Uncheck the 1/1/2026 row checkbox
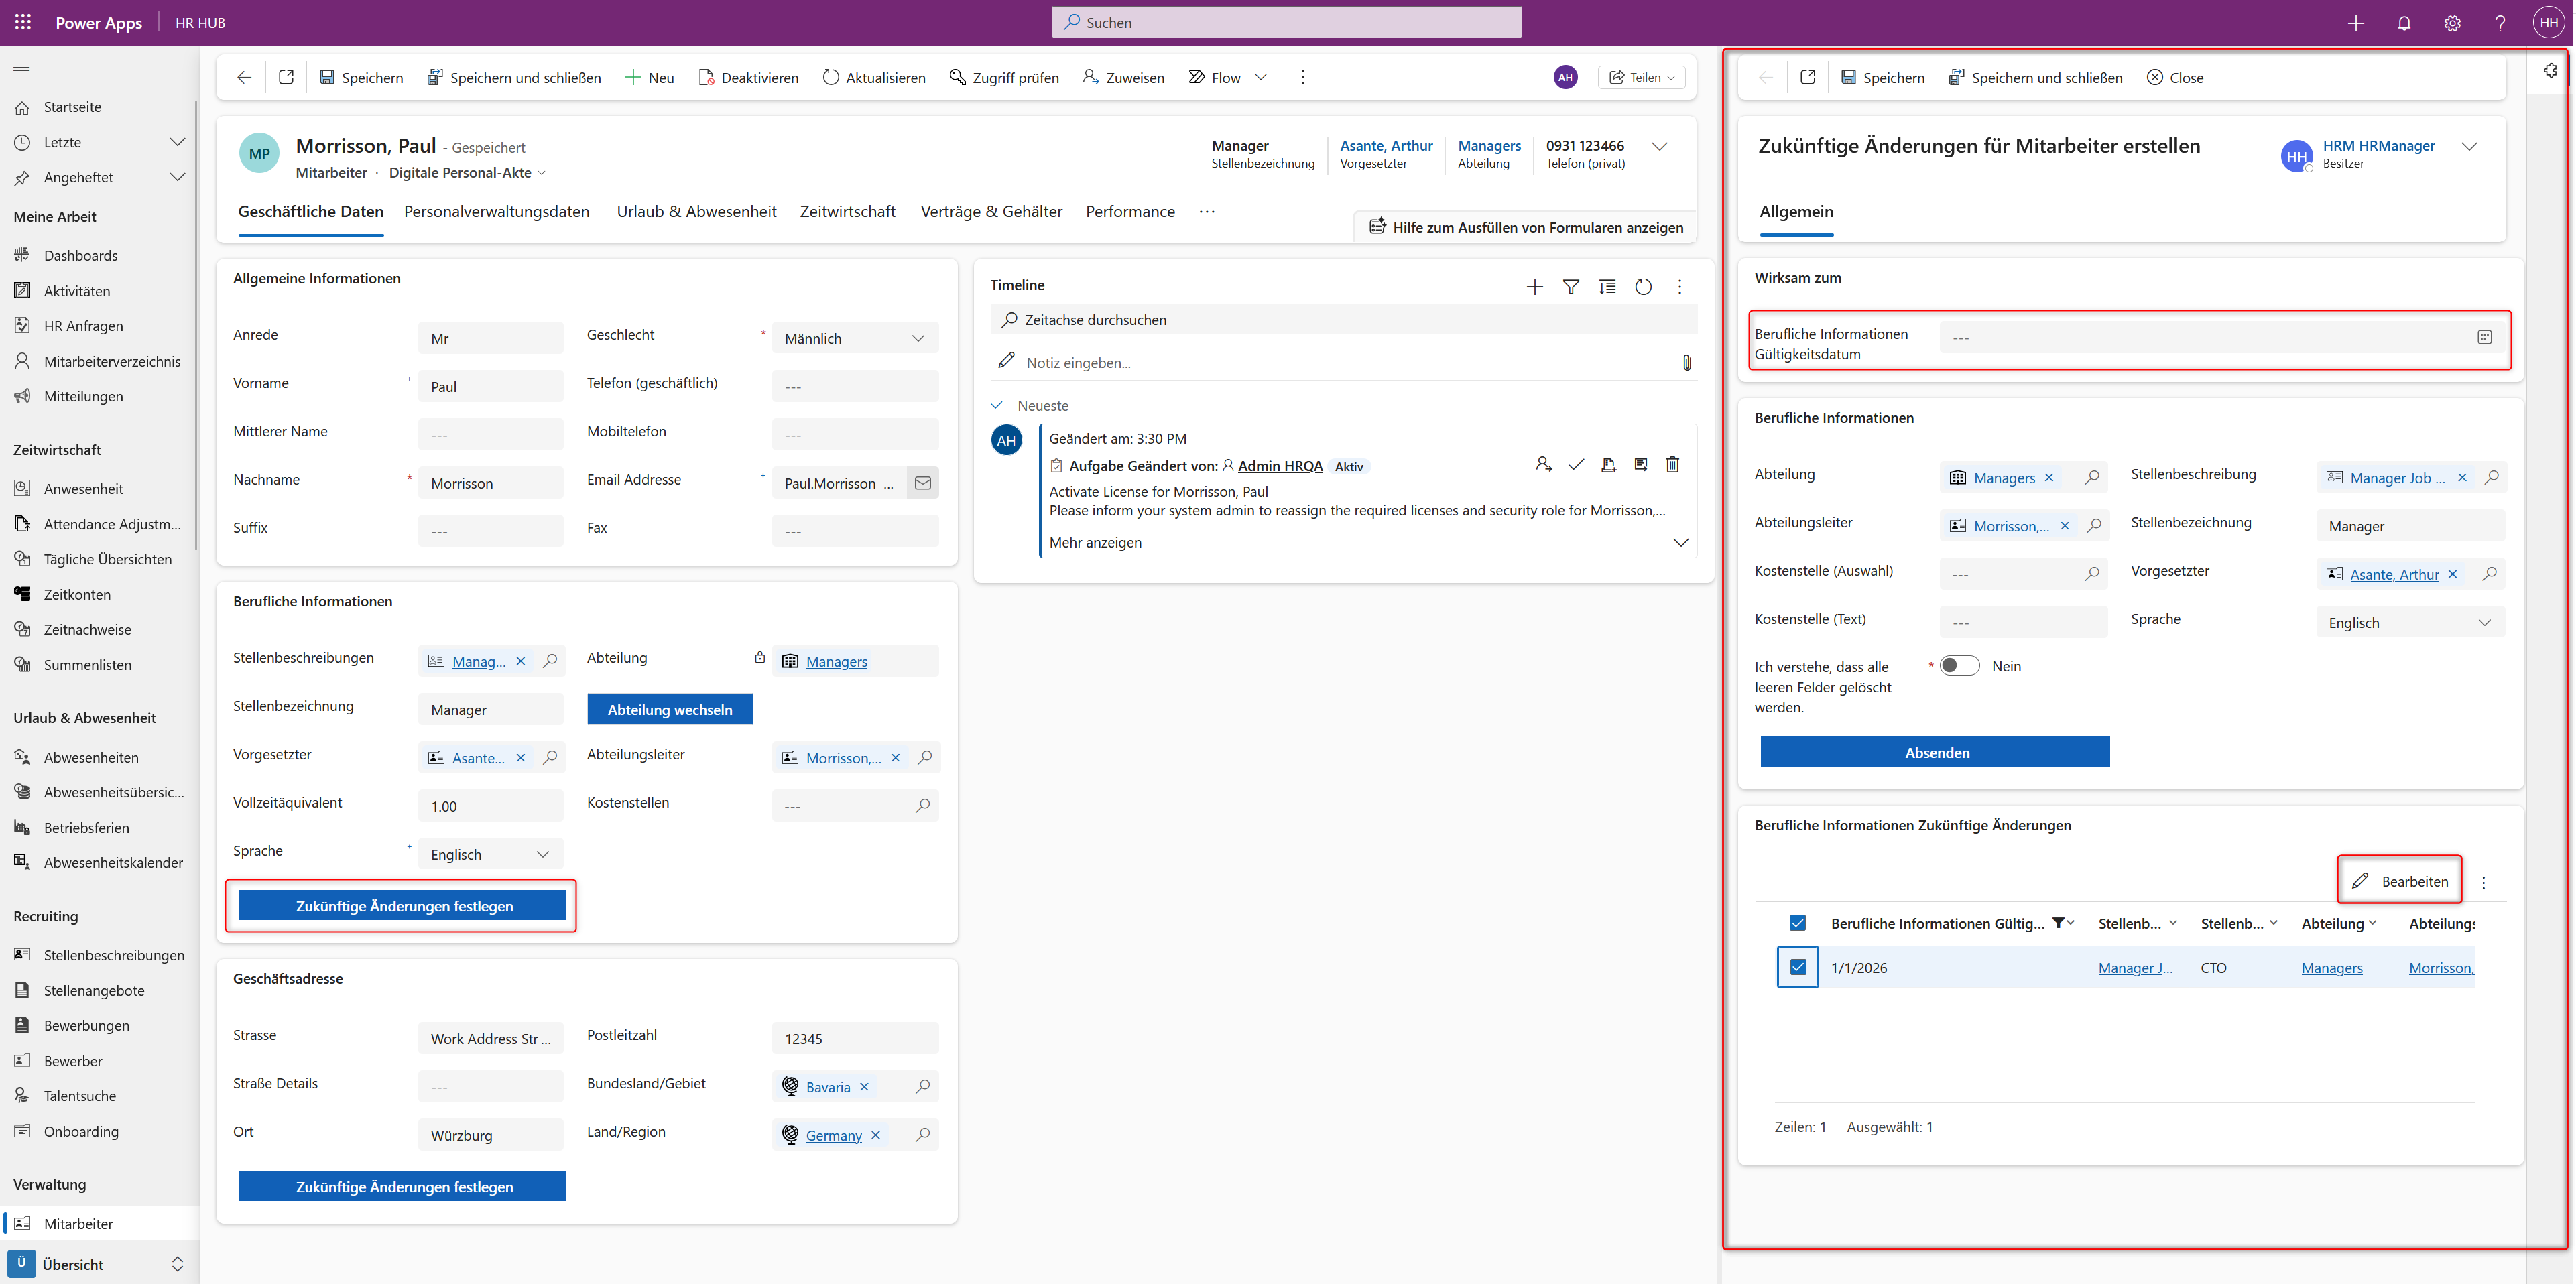The image size is (2576, 1284). [x=1797, y=967]
